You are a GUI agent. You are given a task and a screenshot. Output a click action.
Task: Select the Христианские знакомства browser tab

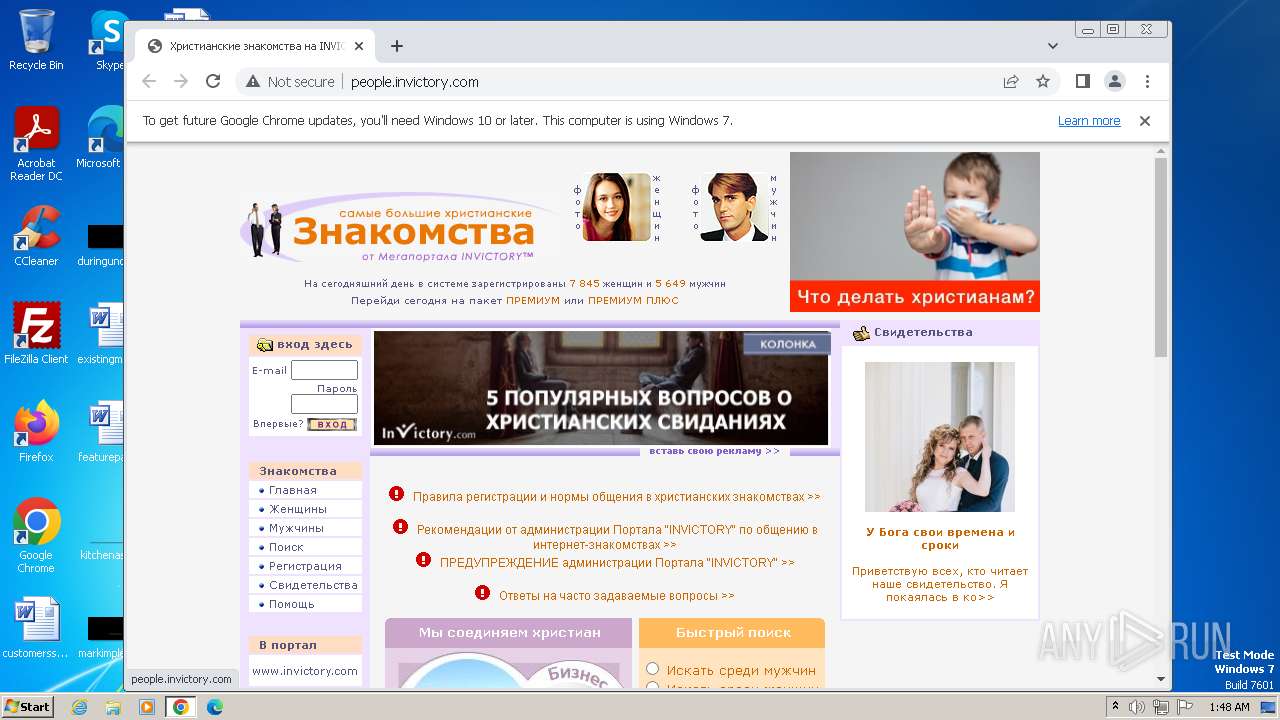click(x=255, y=46)
